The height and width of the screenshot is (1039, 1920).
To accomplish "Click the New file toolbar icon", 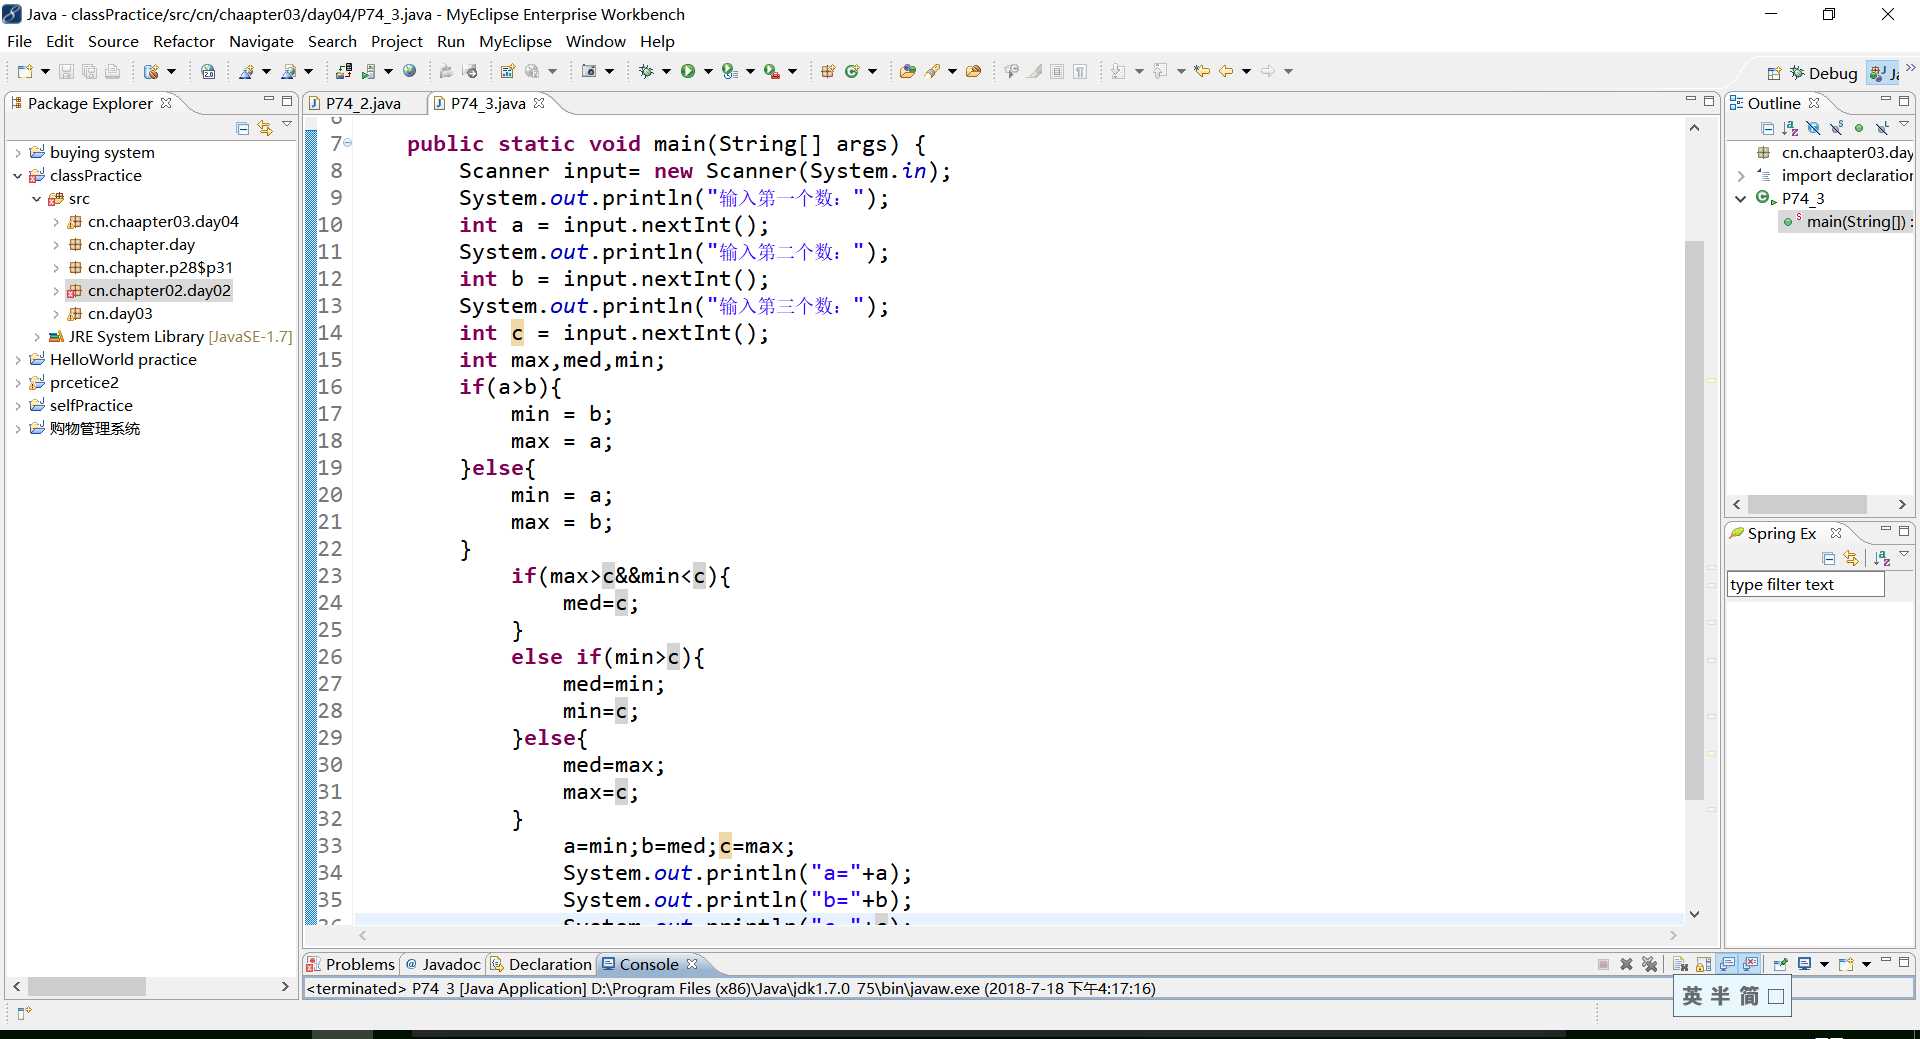I will click(25, 71).
